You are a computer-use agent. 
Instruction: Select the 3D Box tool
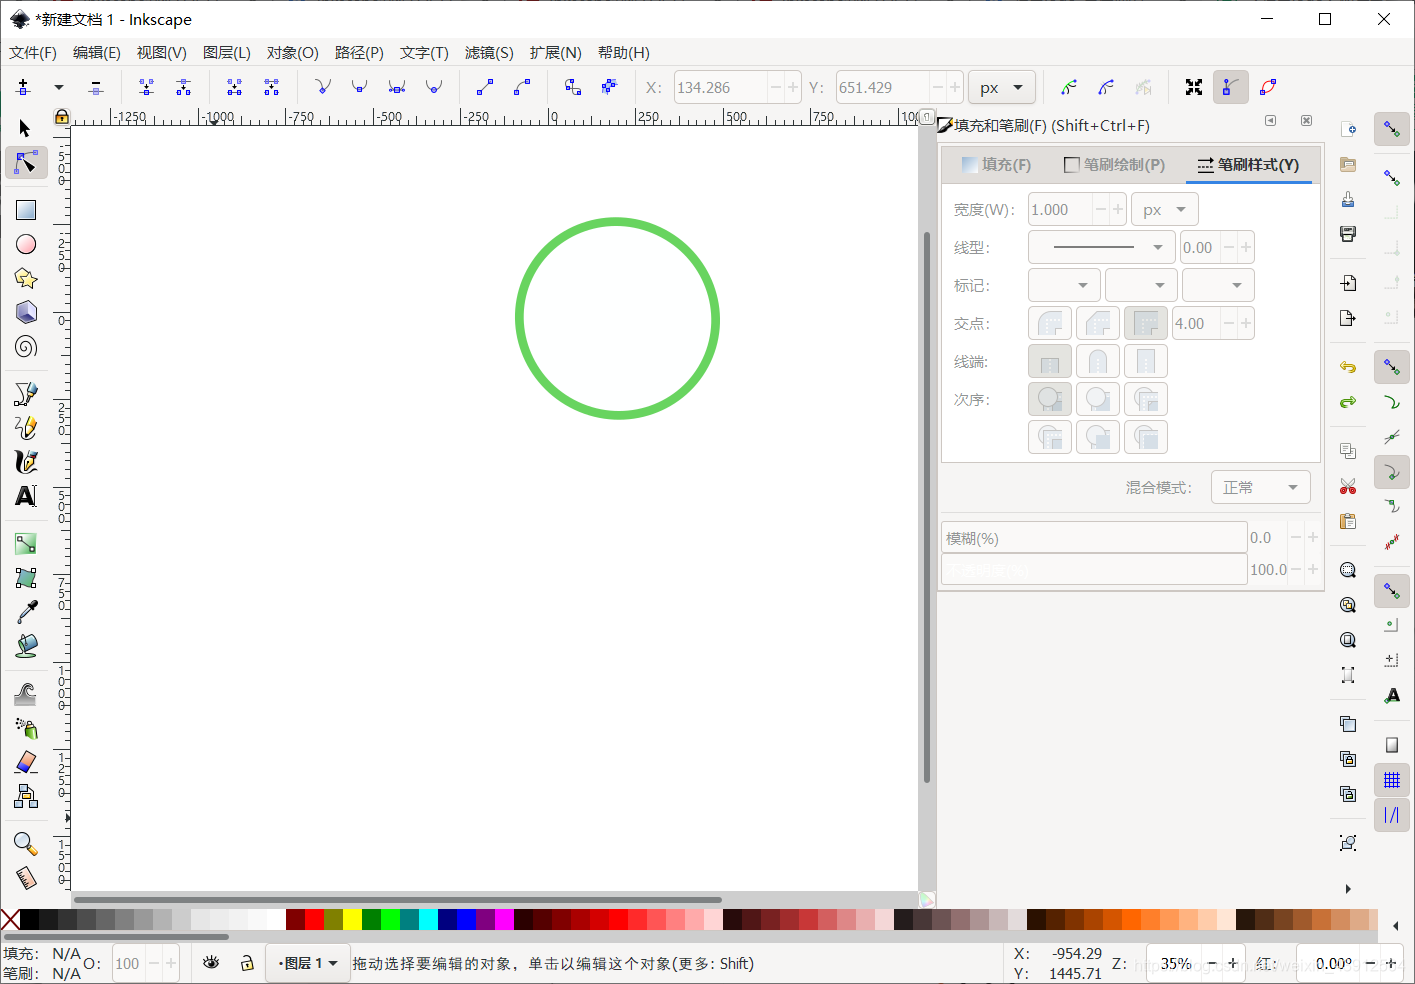tap(26, 312)
